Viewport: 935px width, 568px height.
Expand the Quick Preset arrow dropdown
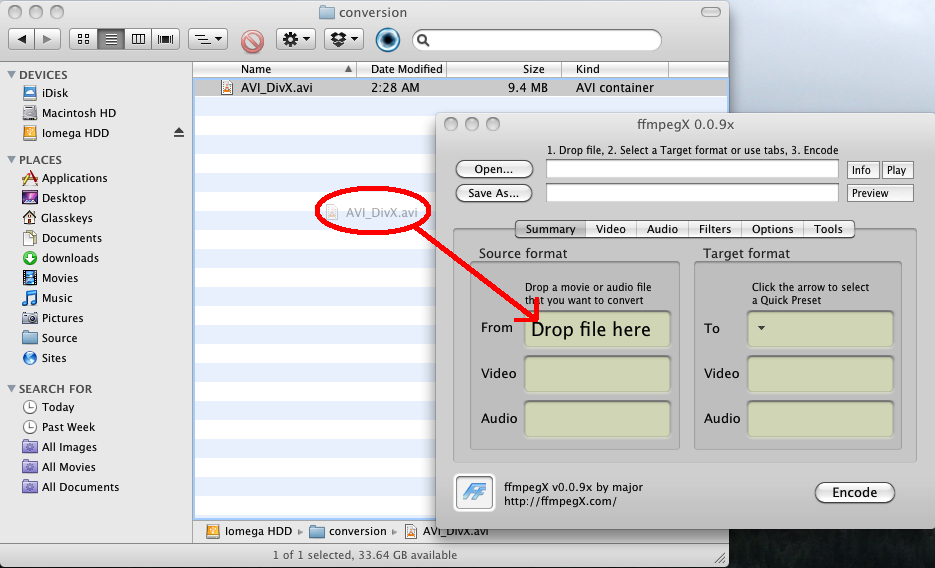(x=762, y=328)
